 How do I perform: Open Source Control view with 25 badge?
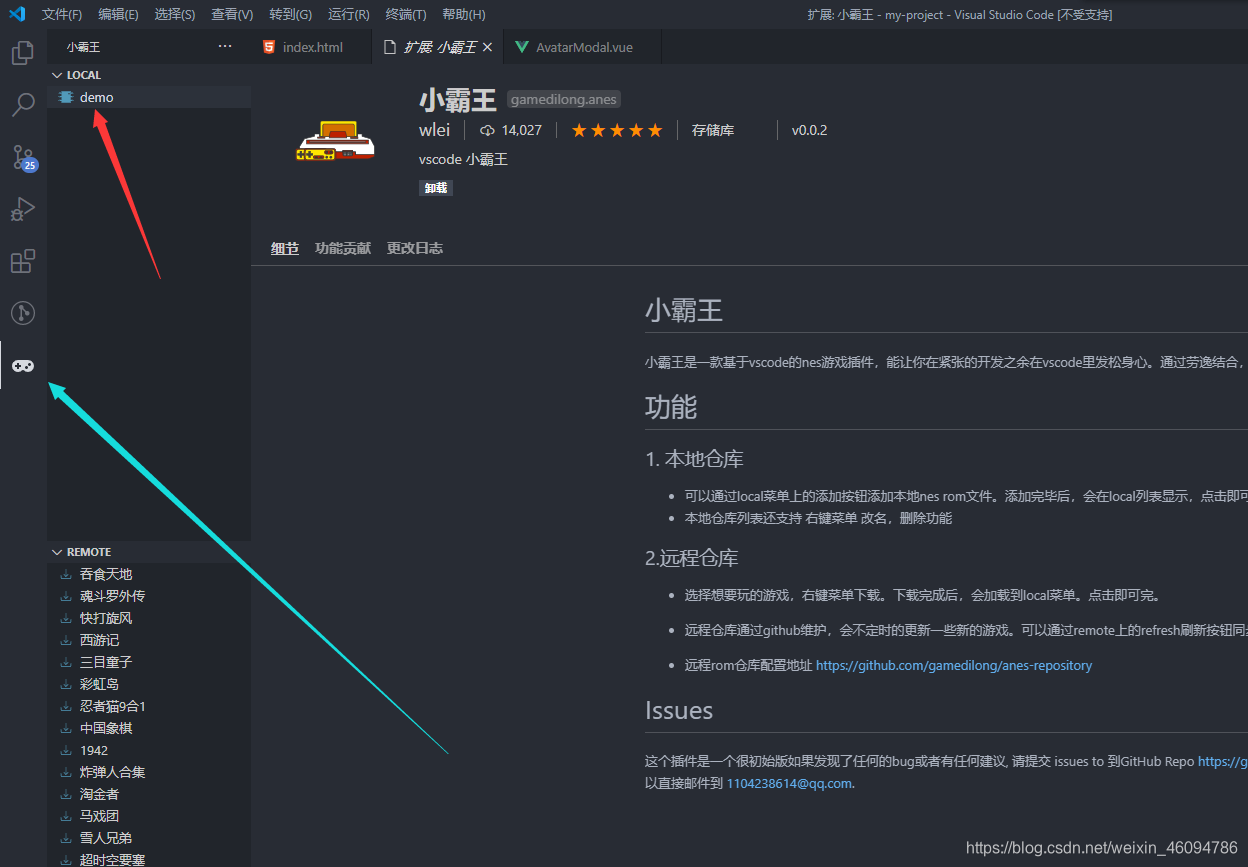(x=23, y=157)
